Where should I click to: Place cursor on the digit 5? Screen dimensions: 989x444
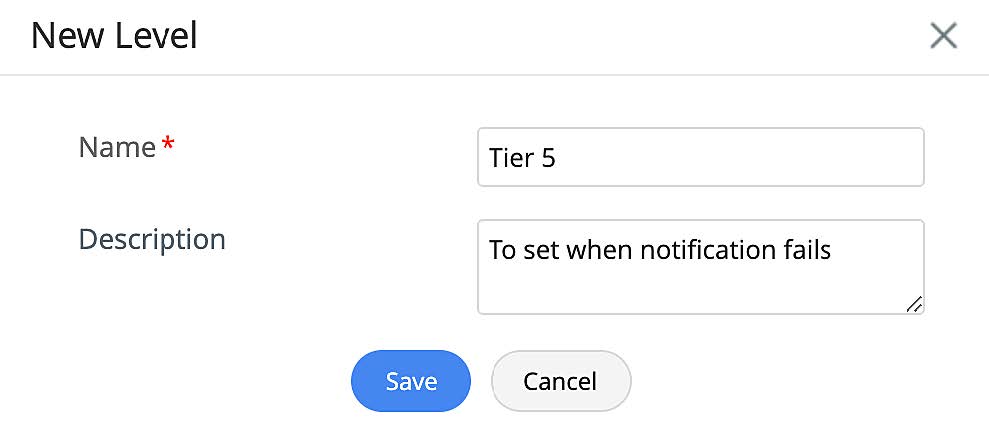[x=548, y=158]
